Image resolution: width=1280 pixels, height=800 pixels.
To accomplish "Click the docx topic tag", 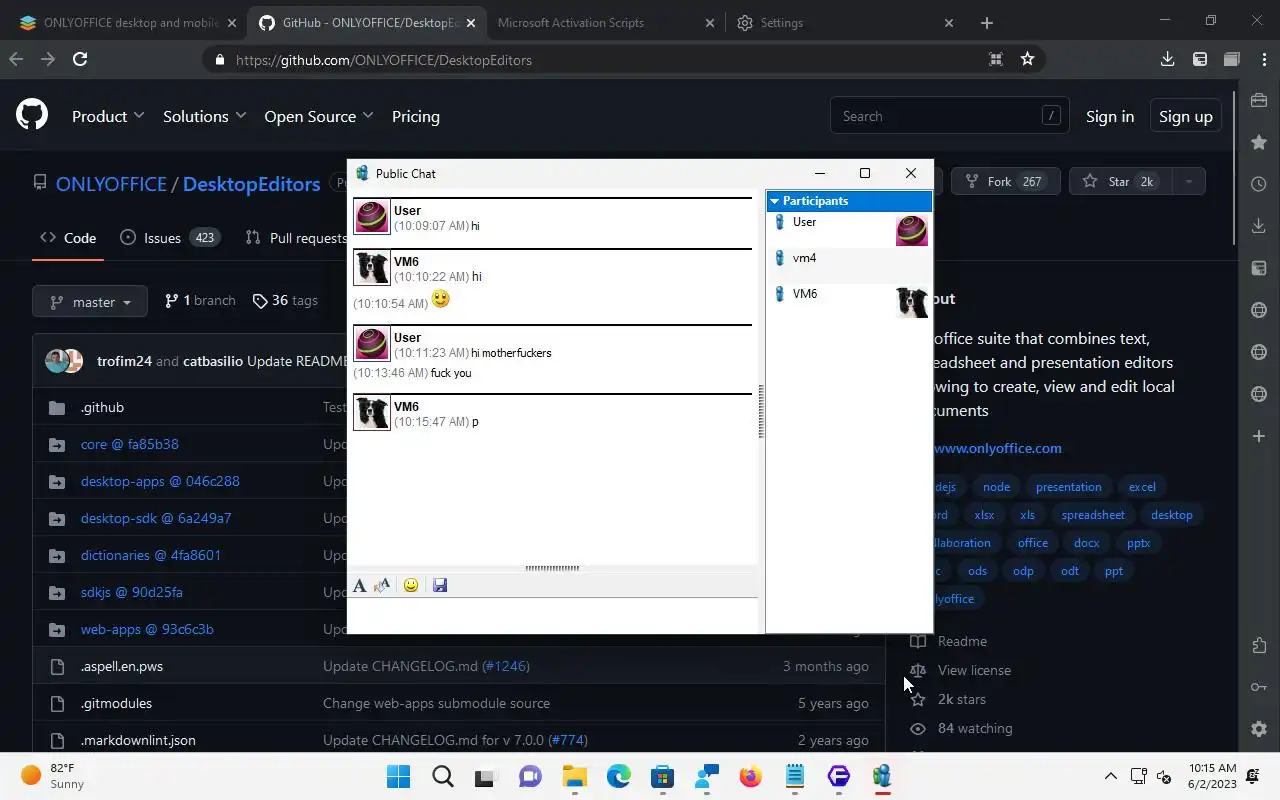I will click(x=1086, y=543).
